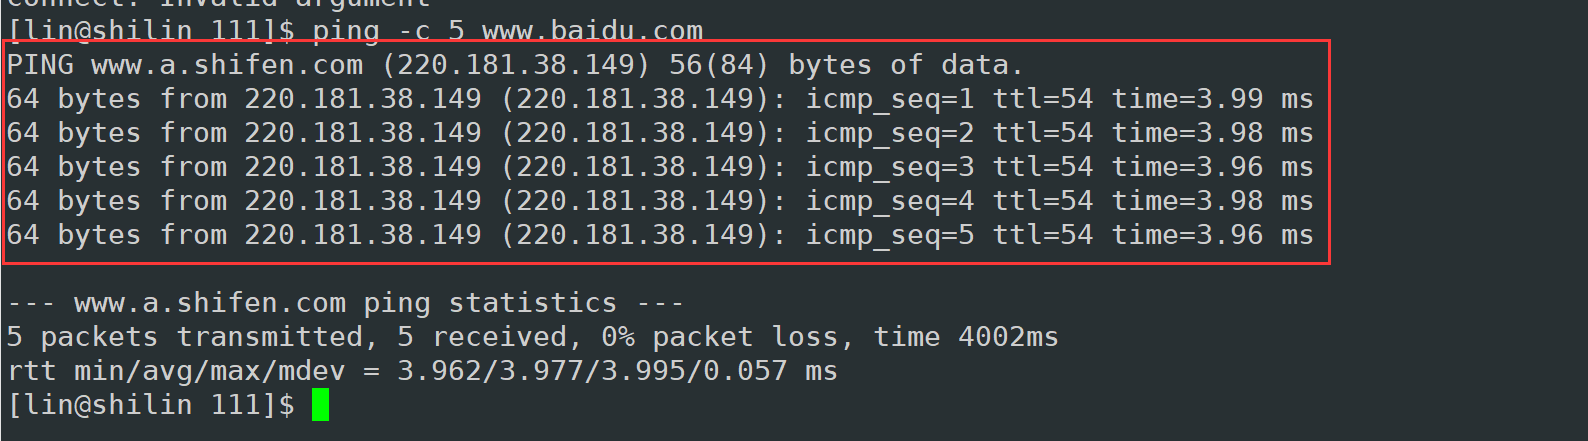The image size is (1588, 441).
Task: Click the icmp_seq=3 text
Action: pos(889,168)
